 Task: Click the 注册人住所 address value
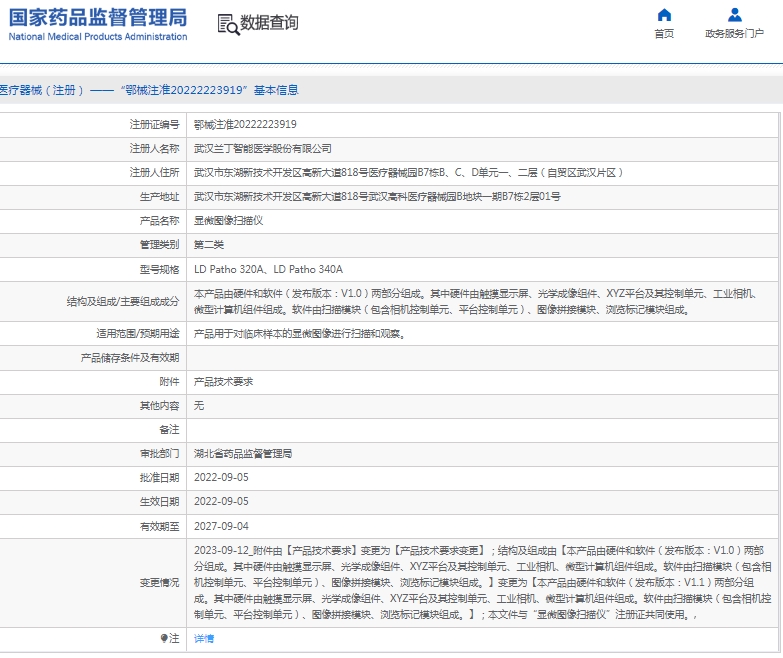coord(408,173)
